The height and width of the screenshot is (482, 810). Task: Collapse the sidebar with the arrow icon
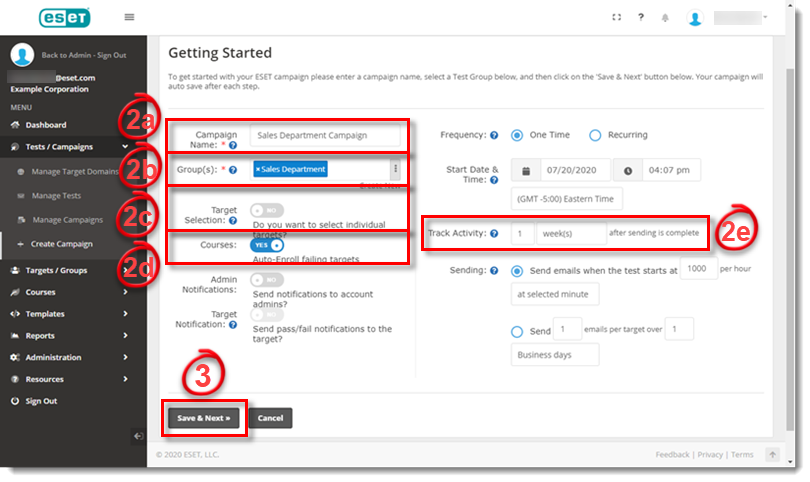tap(137, 435)
